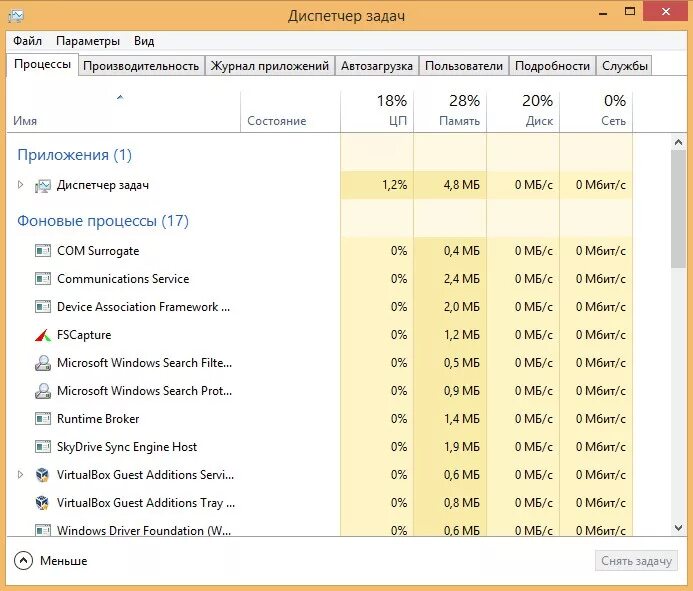The height and width of the screenshot is (591, 693).
Task: Sort by the ЦП 18% column header
Action: click(x=377, y=111)
